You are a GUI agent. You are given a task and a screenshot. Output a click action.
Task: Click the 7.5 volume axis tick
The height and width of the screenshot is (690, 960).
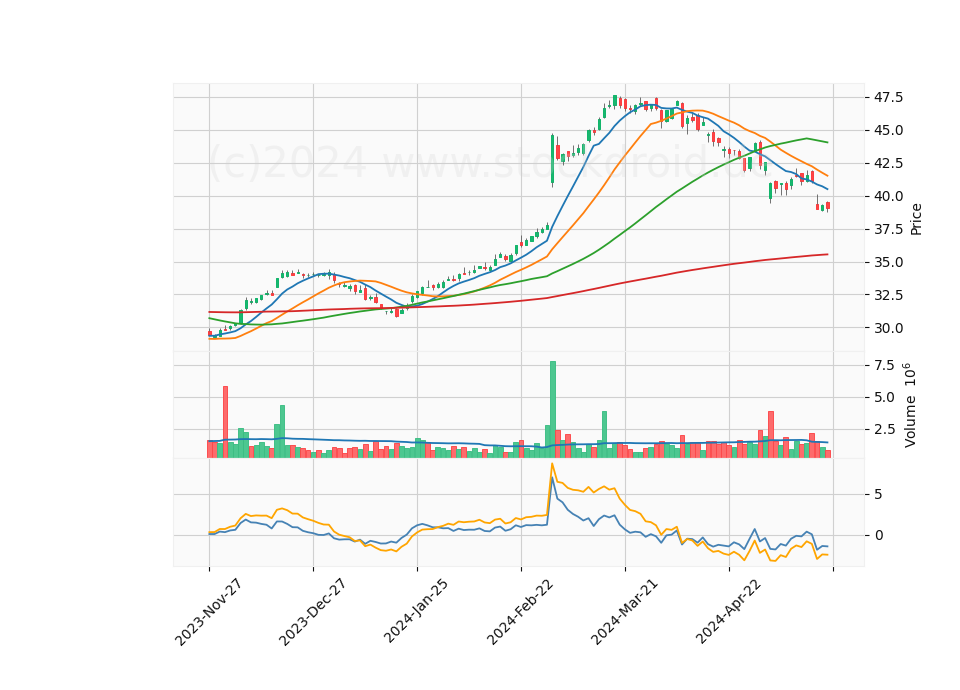[x=884, y=366]
